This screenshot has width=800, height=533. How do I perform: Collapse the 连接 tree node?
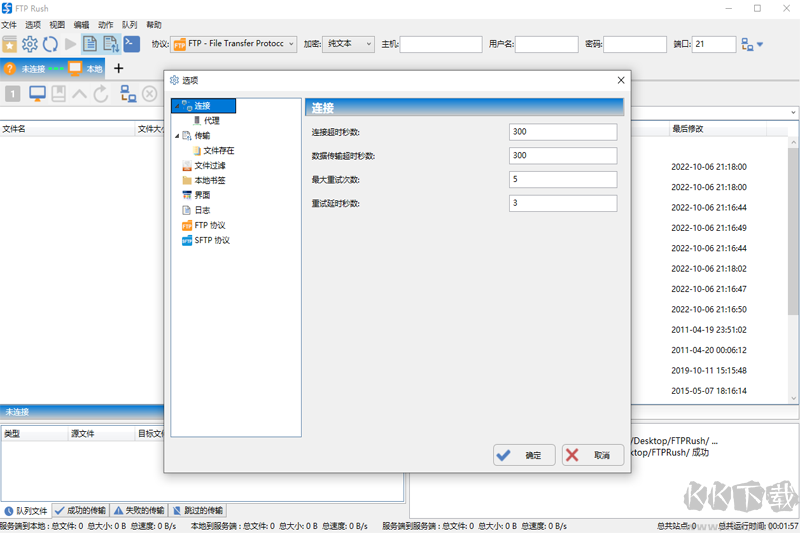pyautogui.click(x=177, y=106)
